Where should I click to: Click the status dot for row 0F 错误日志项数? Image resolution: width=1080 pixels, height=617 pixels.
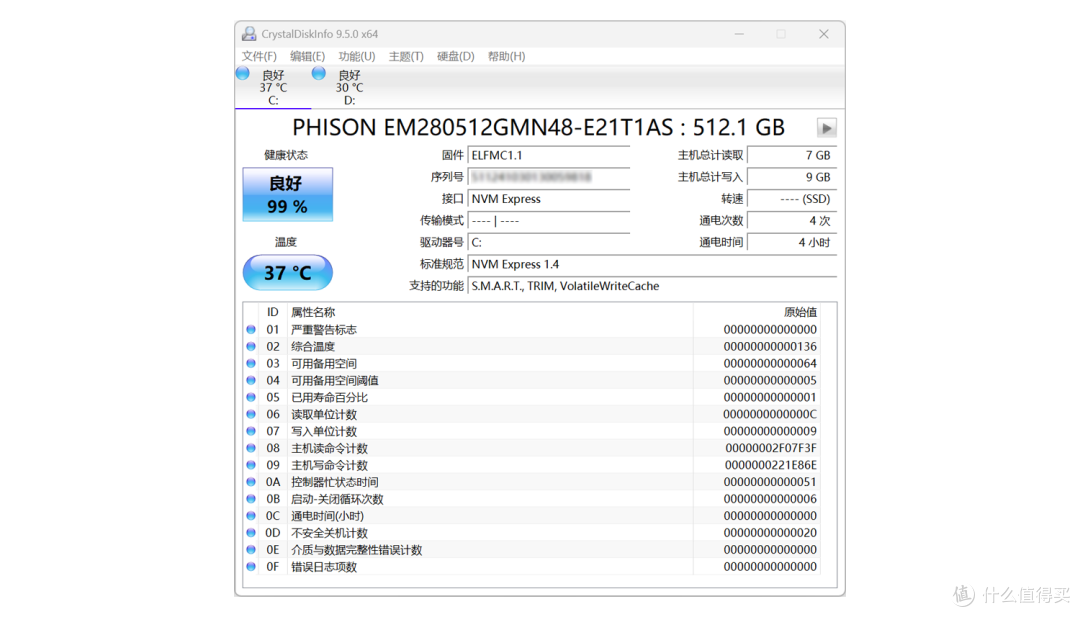click(251, 567)
